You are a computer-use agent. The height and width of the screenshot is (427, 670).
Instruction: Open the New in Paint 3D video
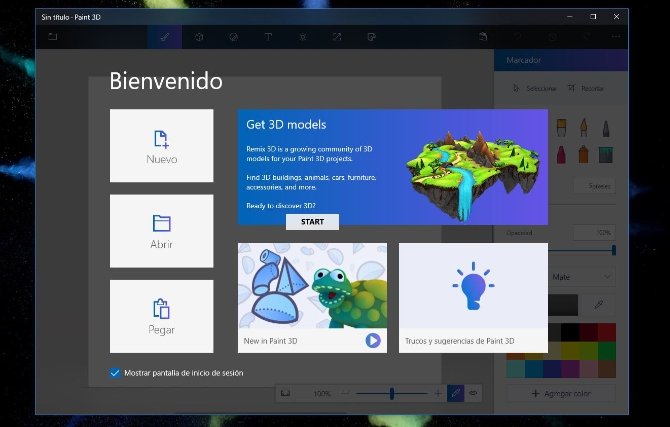(312, 298)
